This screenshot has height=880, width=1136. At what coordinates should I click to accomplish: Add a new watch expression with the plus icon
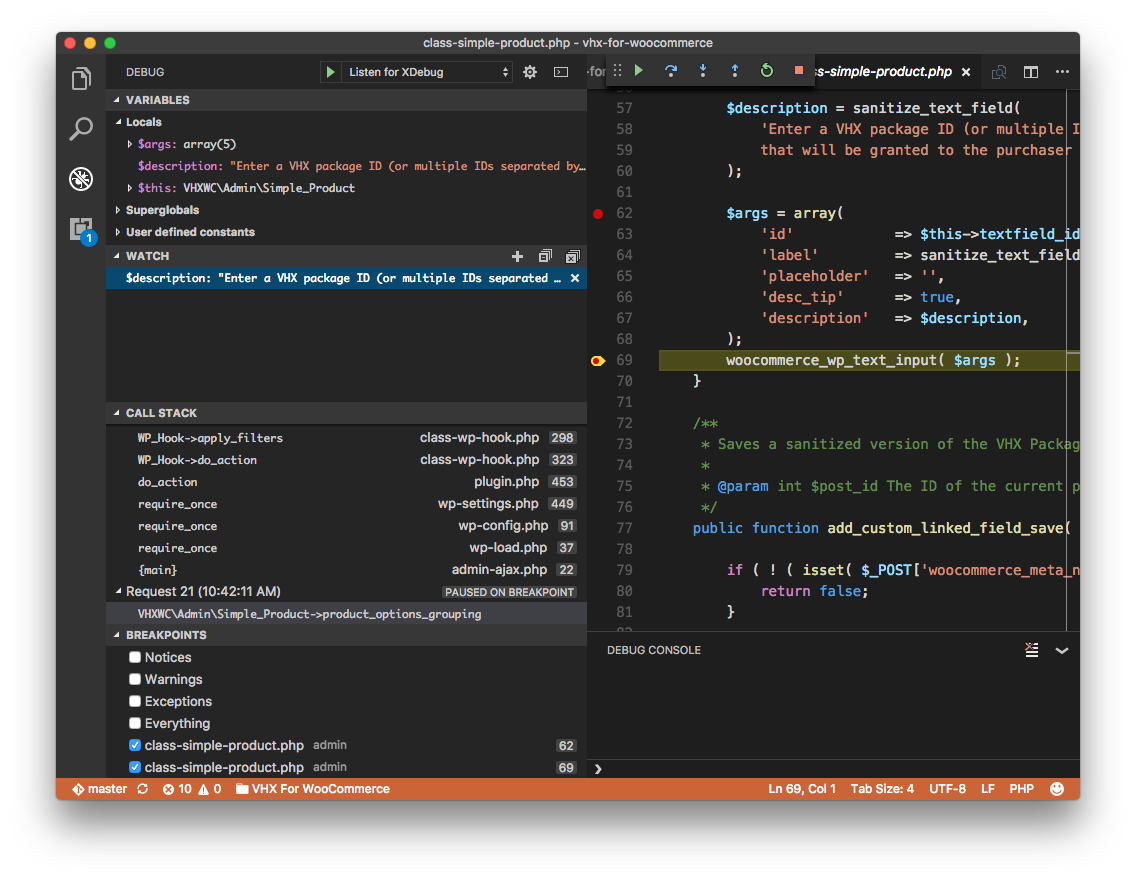tap(517, 256)
